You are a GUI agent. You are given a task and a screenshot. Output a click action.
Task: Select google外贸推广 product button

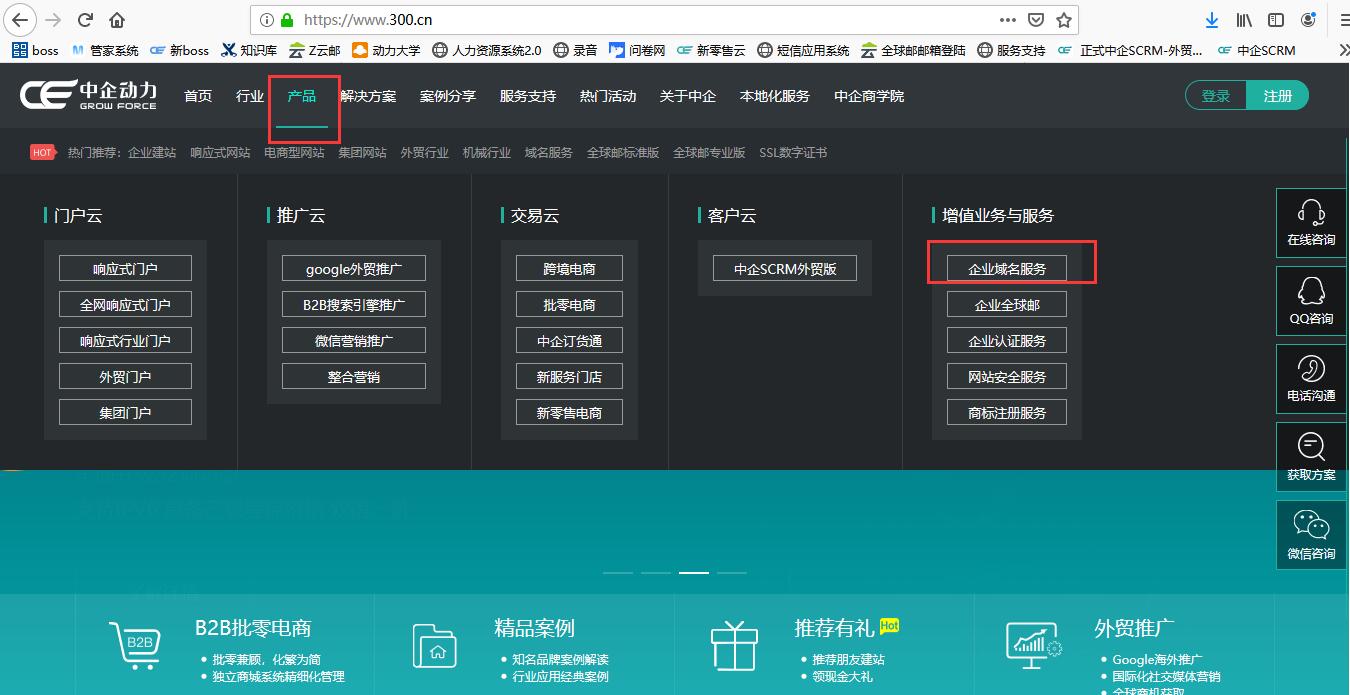coord(354,268)
